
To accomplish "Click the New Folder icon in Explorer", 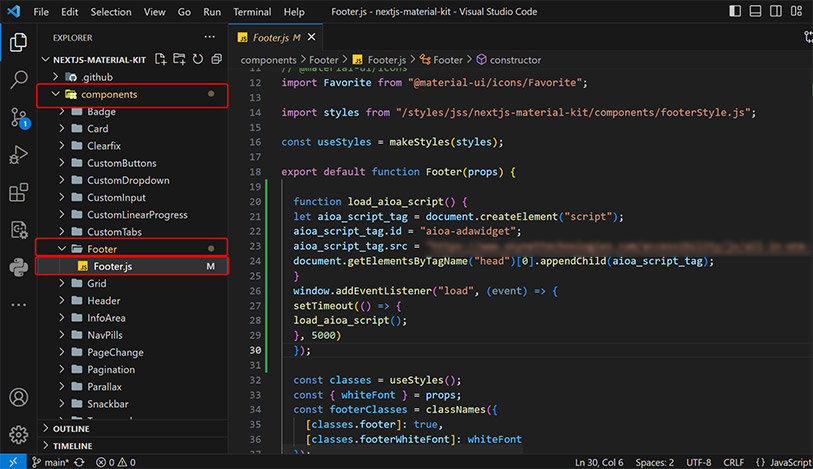I will tap(179, 59).
